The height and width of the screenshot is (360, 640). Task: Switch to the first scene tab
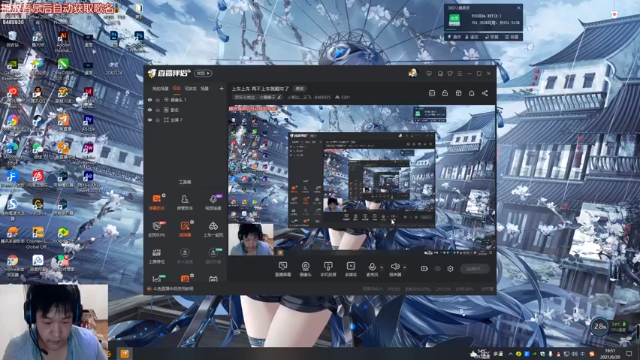(160, 89)
